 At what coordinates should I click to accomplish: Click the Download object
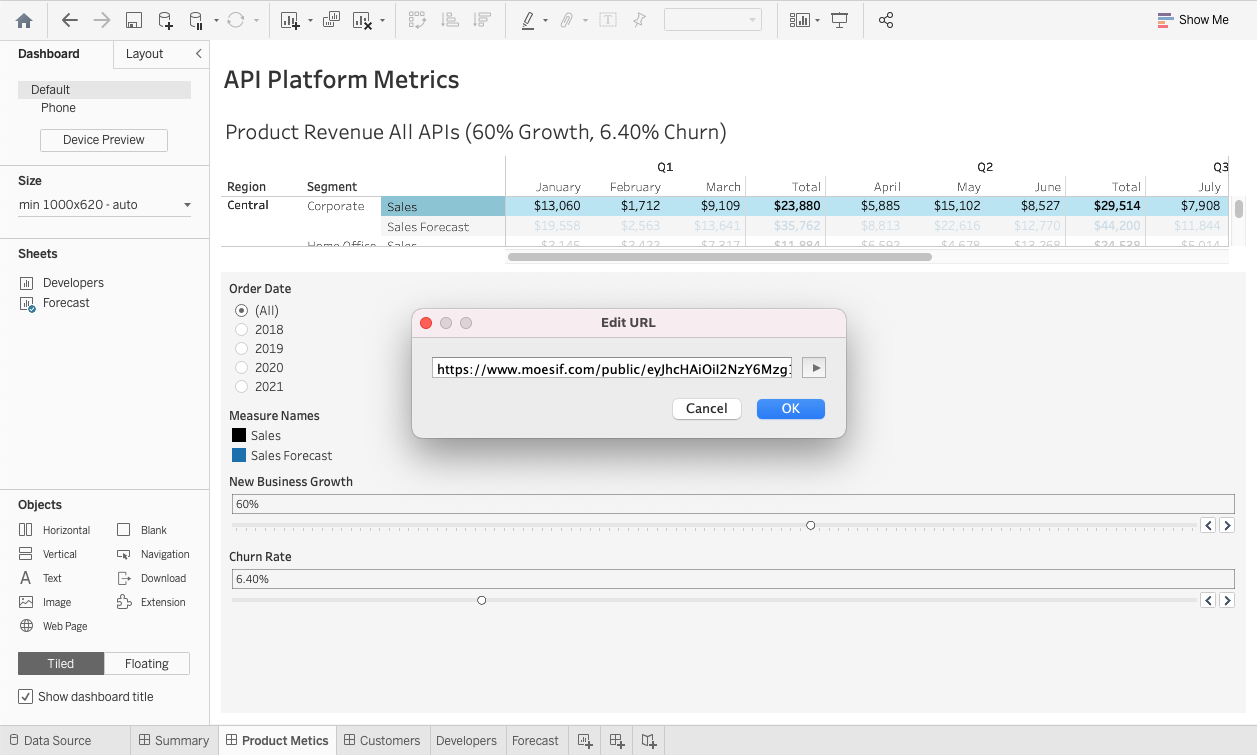[x=151, y=578]
